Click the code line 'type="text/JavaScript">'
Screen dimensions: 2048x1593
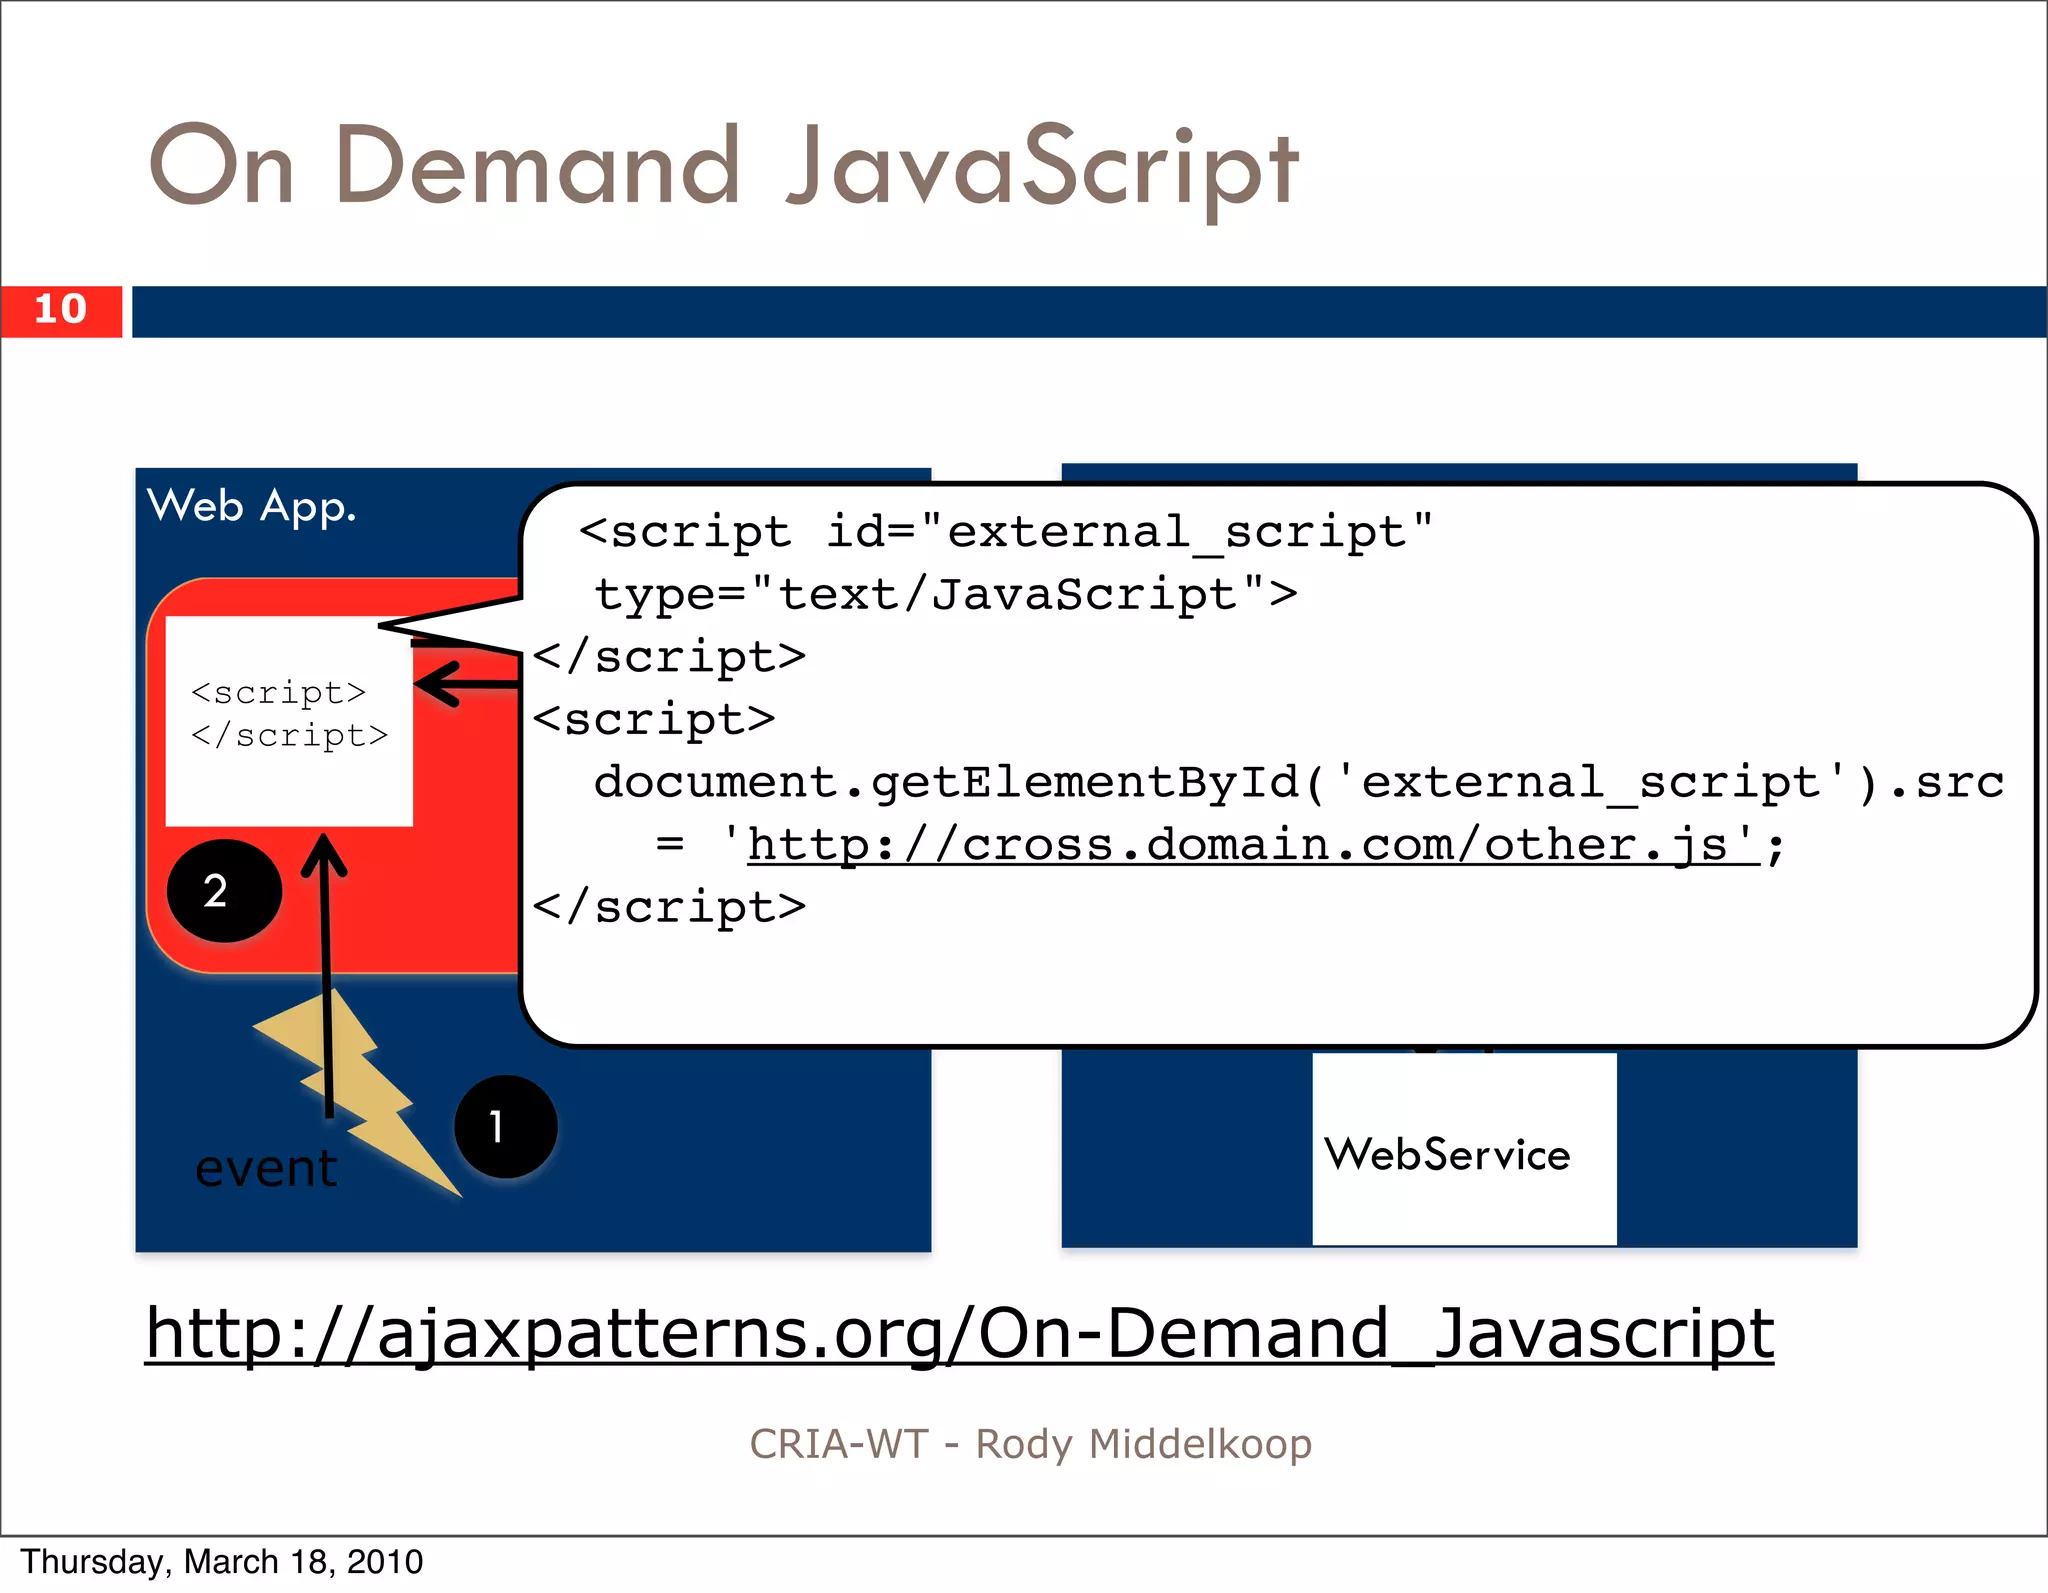click(x=945, y=594)
